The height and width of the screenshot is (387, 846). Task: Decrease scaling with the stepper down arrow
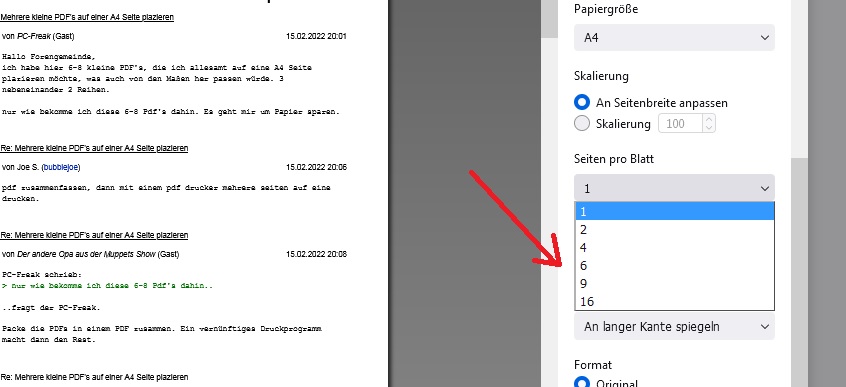(709, 128)
